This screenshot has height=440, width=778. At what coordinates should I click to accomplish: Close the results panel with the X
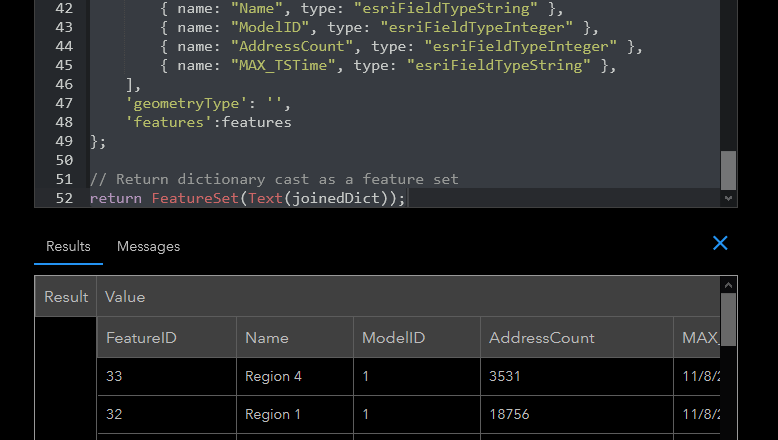720,243
